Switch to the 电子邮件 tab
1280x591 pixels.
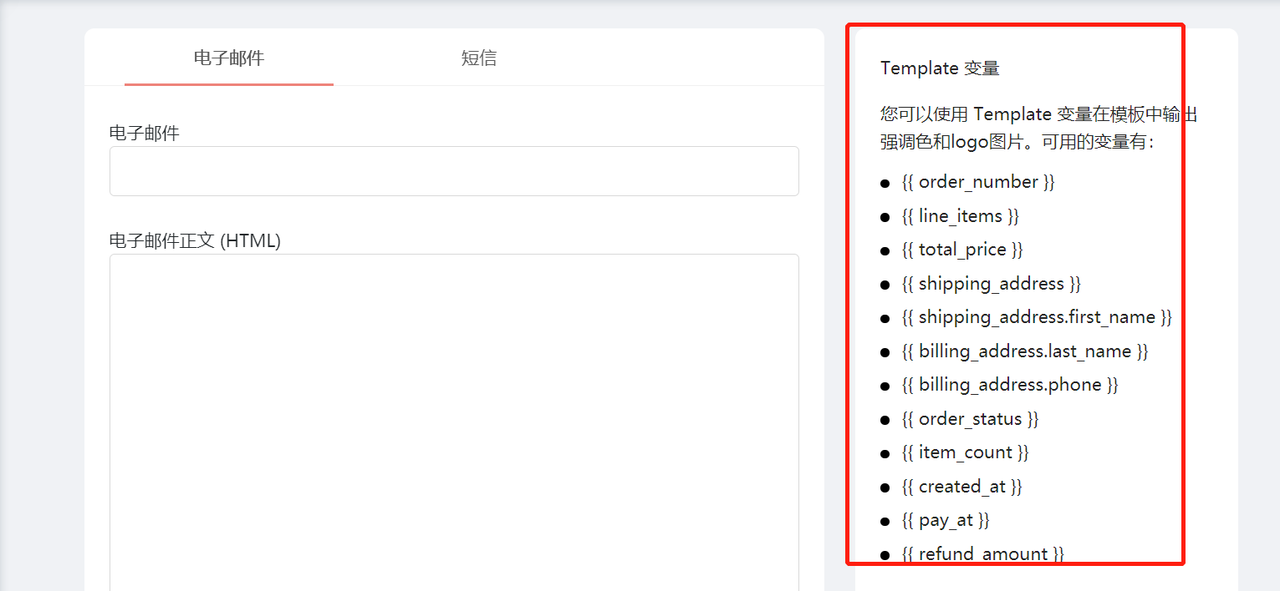(229, 58)
